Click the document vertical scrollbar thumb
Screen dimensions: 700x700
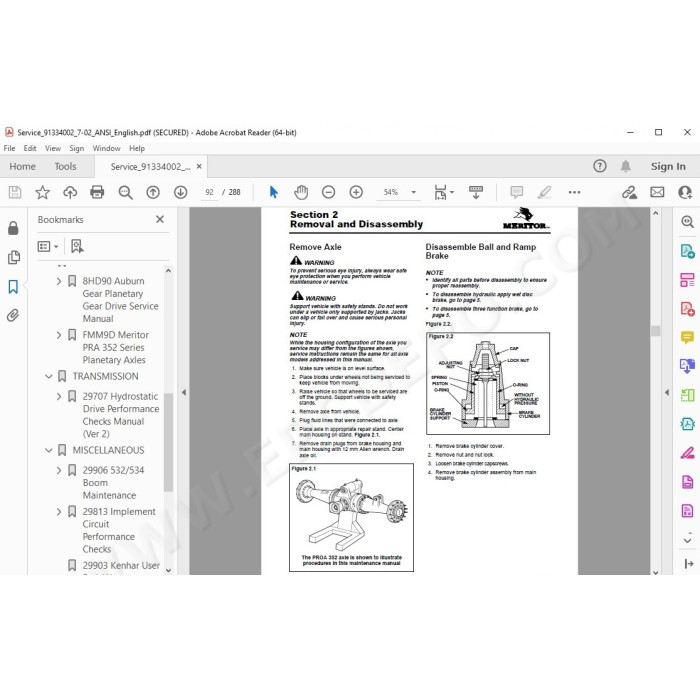pyautogui.click(x=655, y=331)
